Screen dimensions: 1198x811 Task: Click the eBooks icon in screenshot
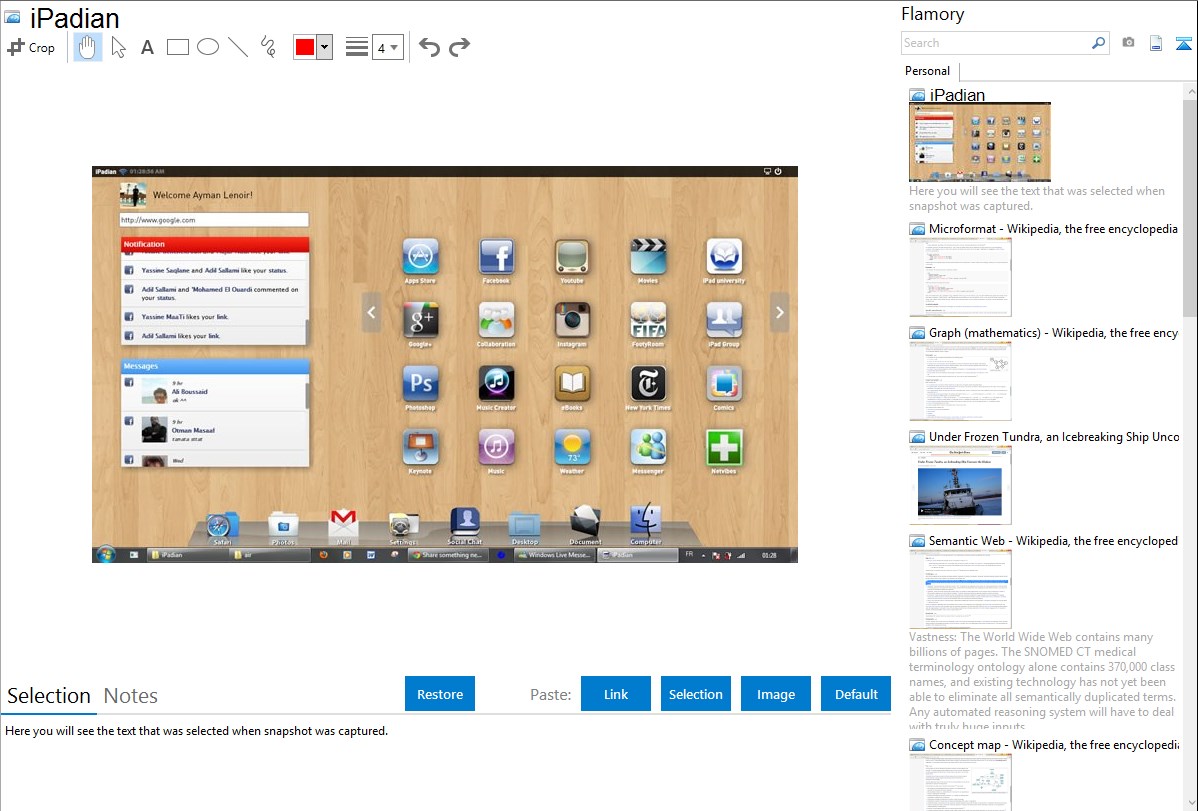coord(571,384)
